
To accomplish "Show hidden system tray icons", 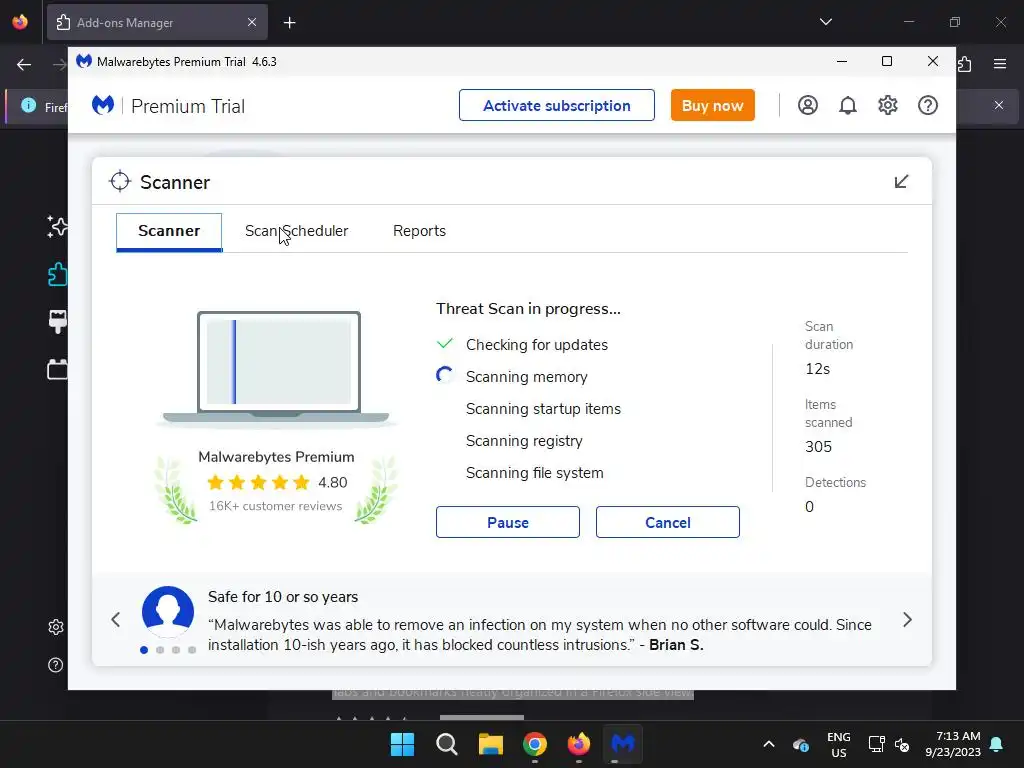I will point(769,744).
